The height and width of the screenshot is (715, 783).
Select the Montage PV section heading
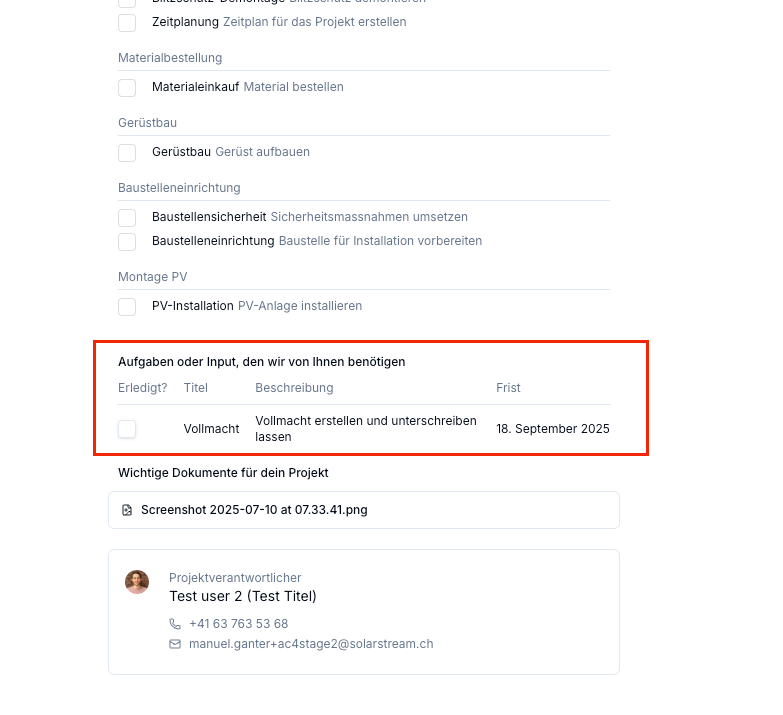[x=152, y=277]
